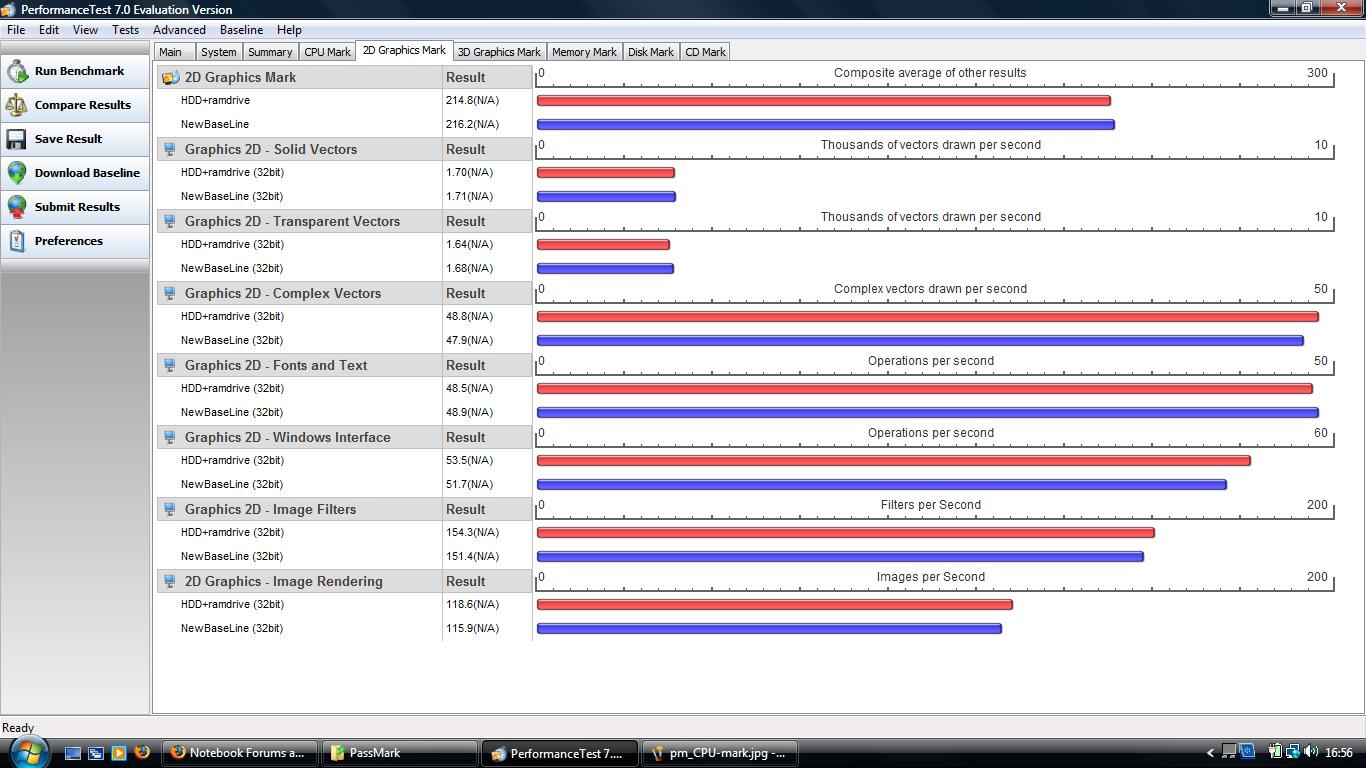Switch to Notebook Forums taskbar window
Image resolution: width=1366 pixels, height=768 pixels.
[239, 753]
